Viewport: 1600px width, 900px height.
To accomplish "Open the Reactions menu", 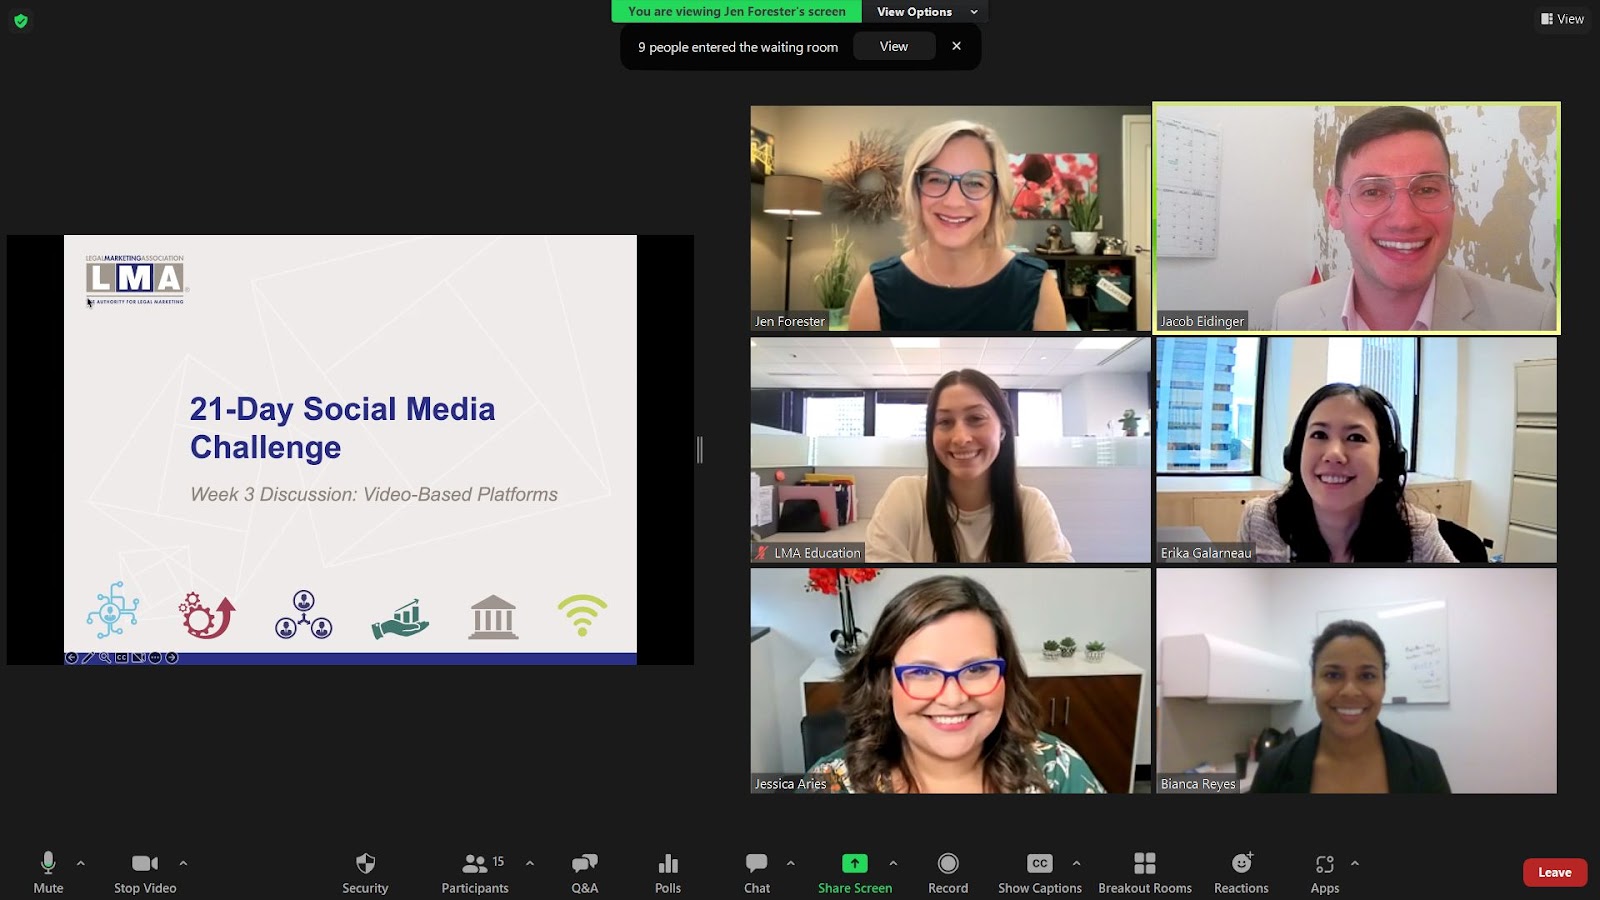I will coord(1241,872).
